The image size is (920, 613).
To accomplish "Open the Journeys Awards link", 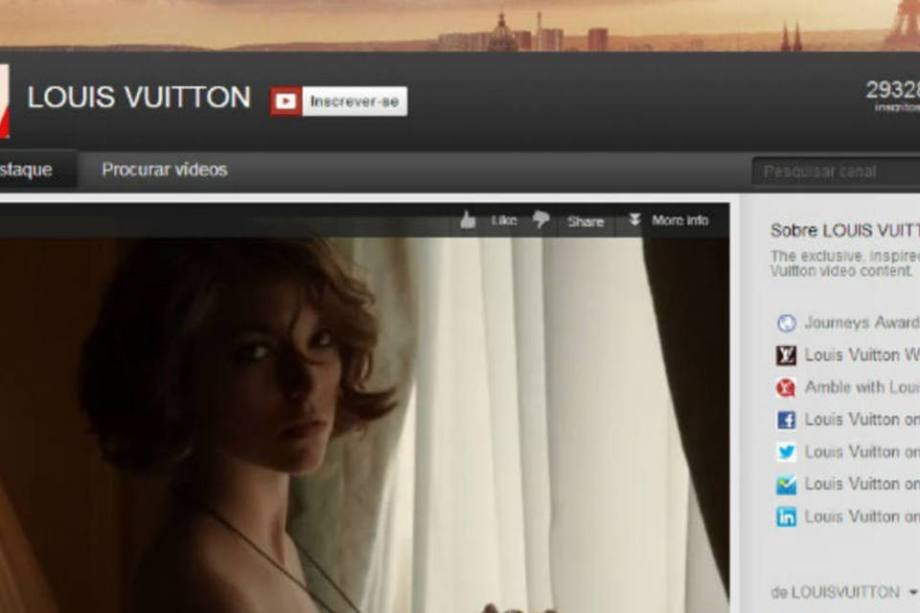I will click(861, 323).
